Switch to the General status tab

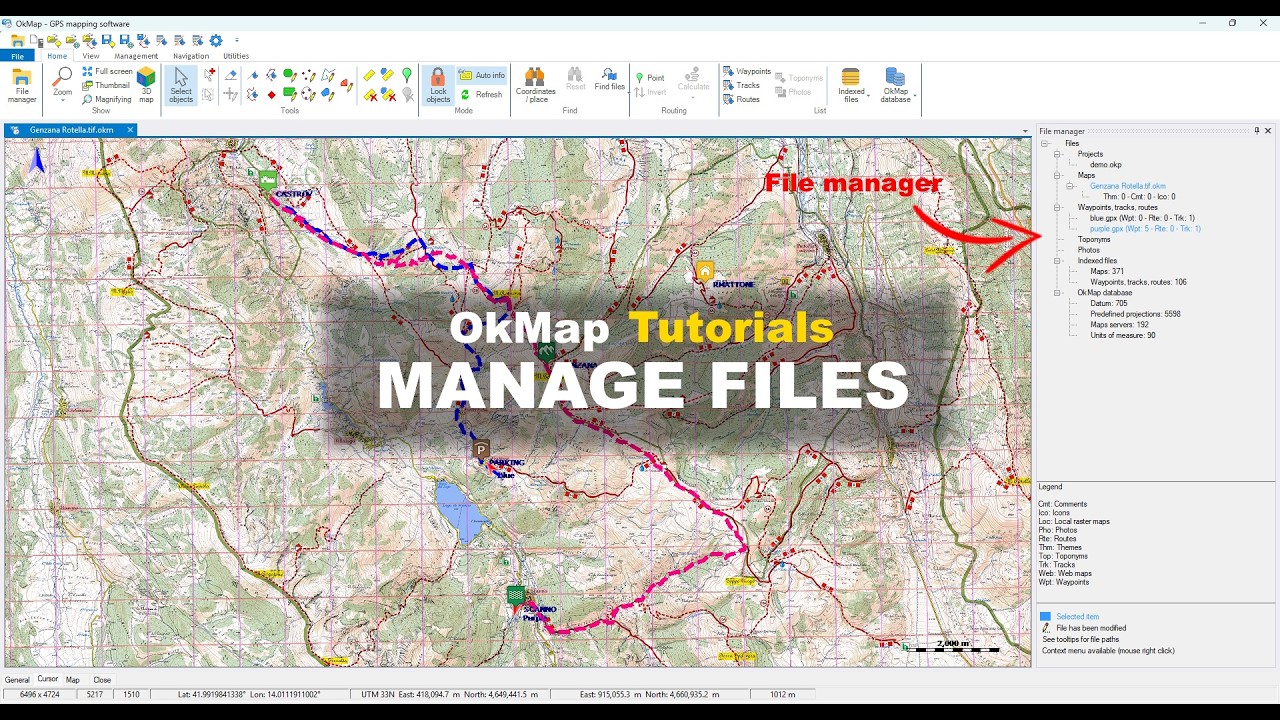point(17,680)
